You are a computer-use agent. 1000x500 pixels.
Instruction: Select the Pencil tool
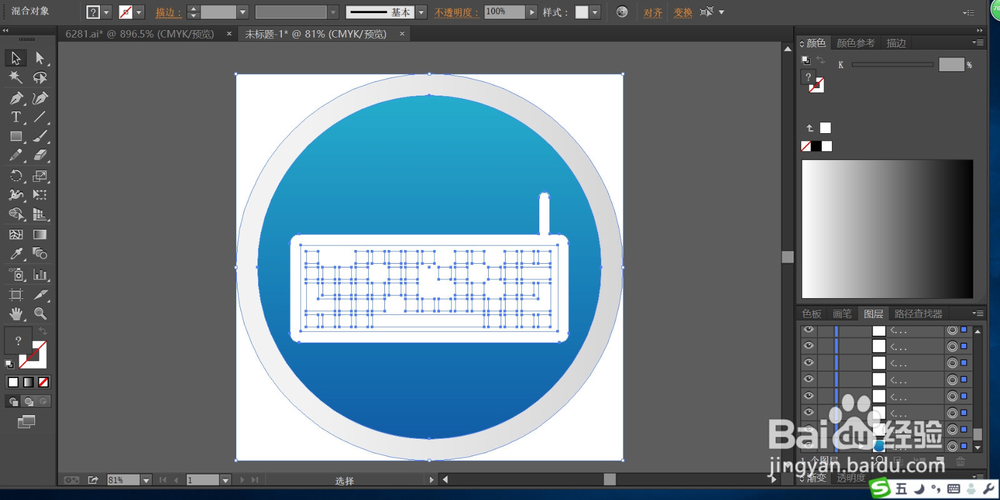click(16, 155)
